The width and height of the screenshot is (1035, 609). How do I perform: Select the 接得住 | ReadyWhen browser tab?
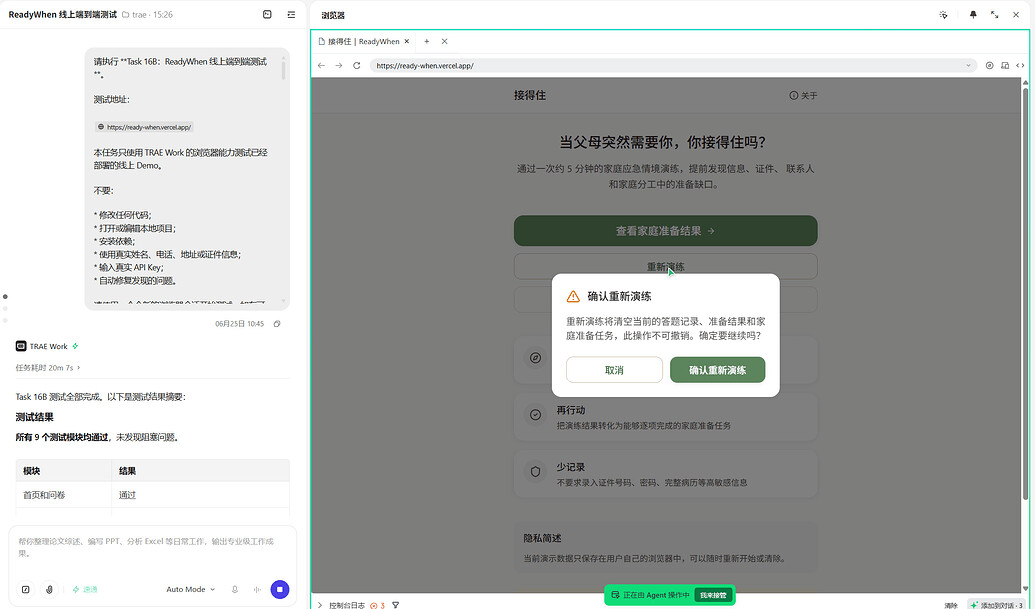coord(364,41)
